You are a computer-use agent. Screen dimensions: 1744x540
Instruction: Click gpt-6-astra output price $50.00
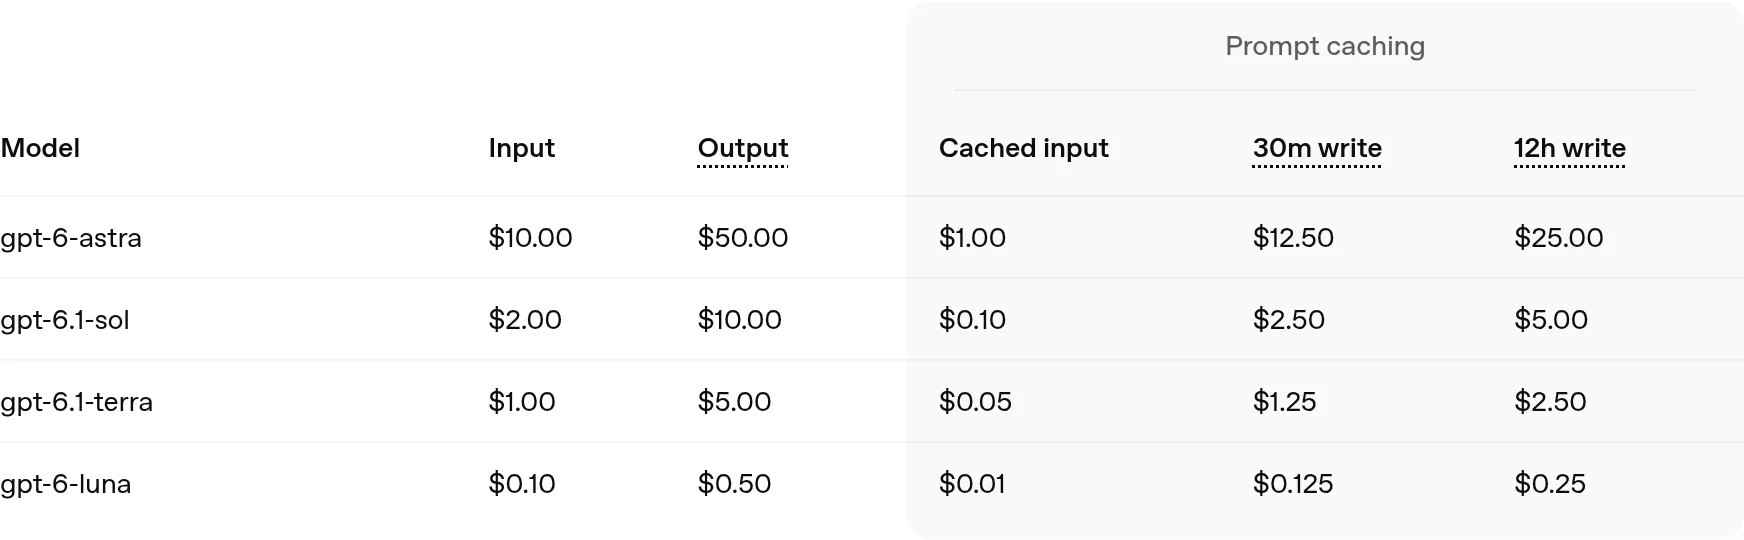[x=743, y=238]
